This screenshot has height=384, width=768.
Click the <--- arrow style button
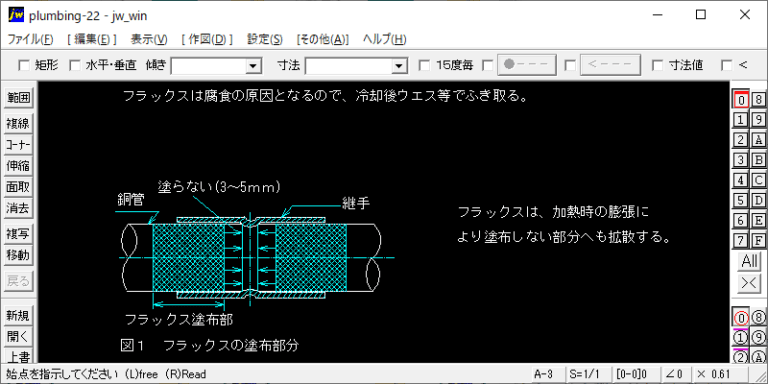point(610,65)
